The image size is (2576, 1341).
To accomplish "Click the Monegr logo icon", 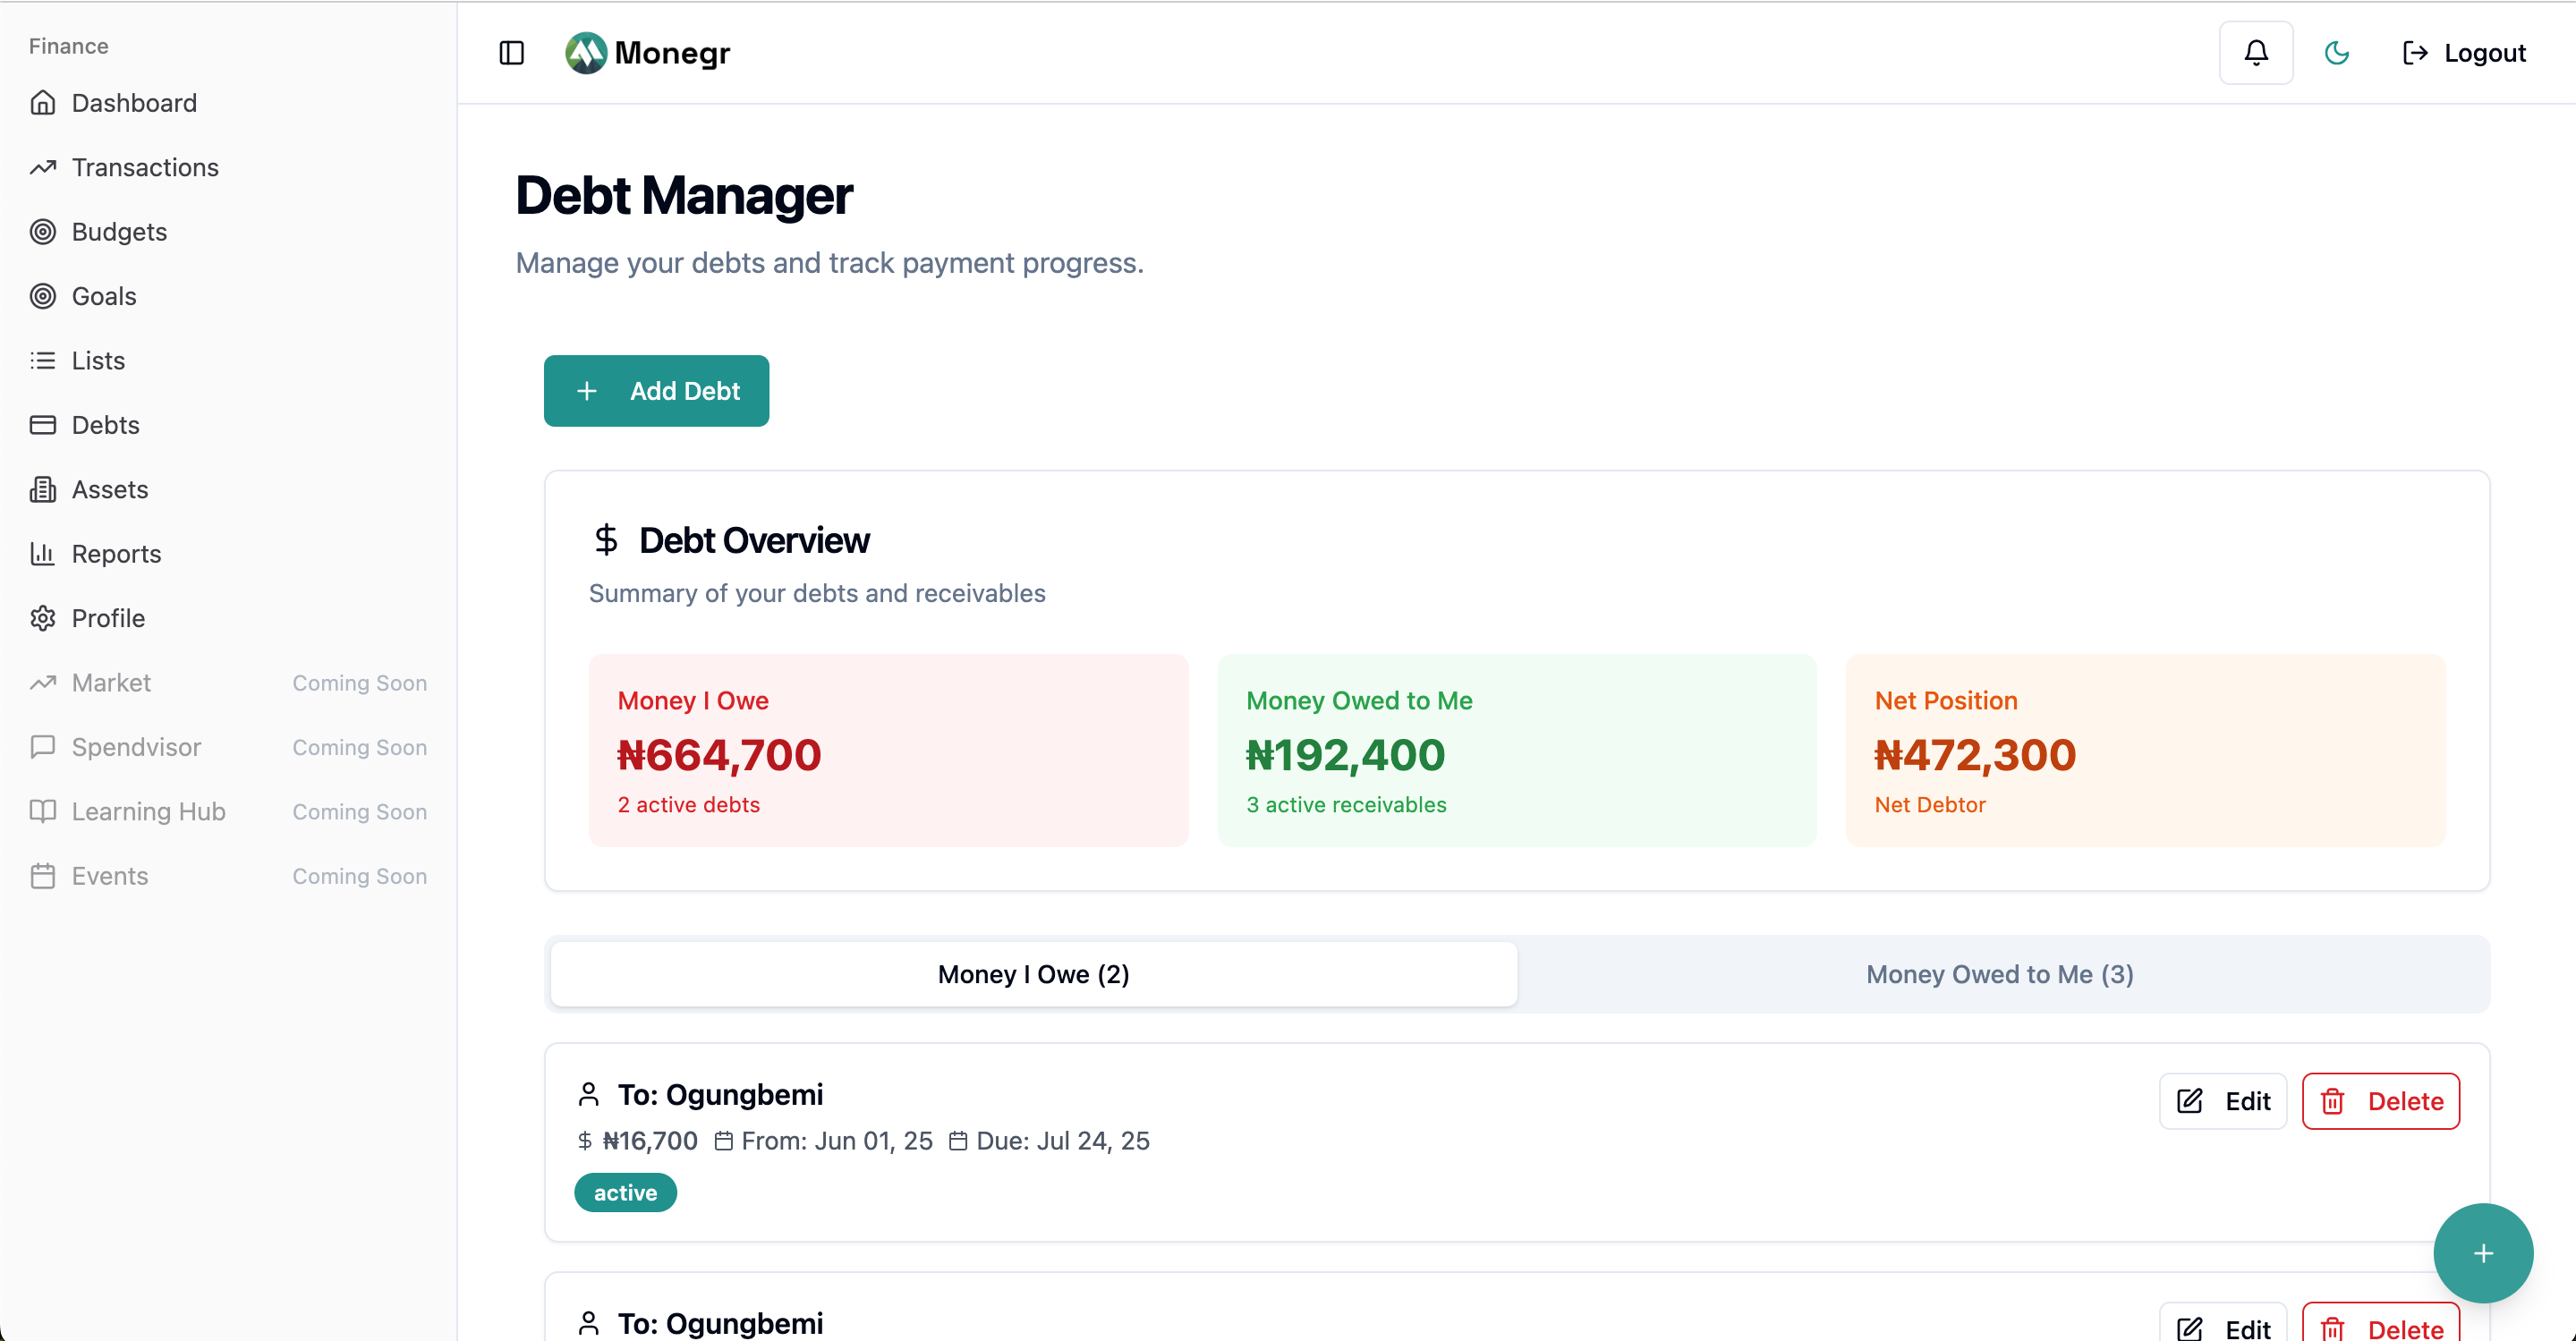I will [x=586, y=53].
